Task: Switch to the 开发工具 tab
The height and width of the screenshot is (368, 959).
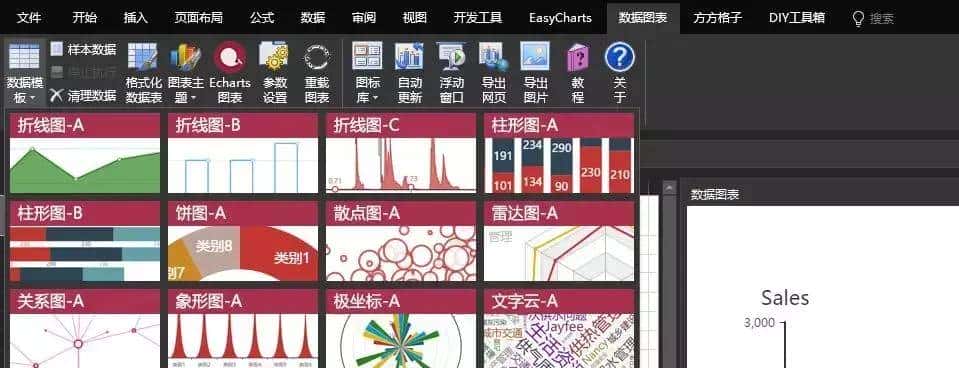Action: click(478, 17)
